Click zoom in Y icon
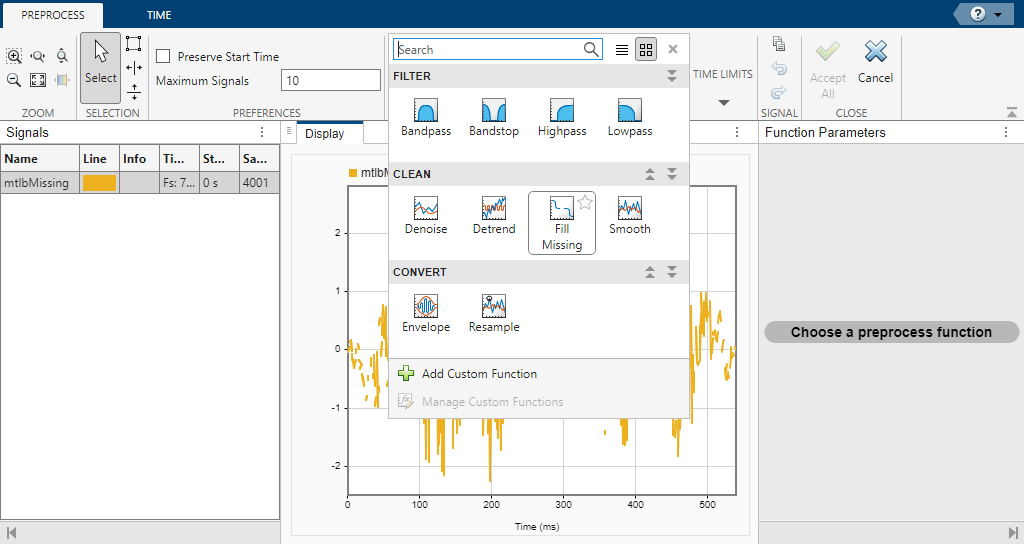 pyautogui.click(x=62, y=56)
